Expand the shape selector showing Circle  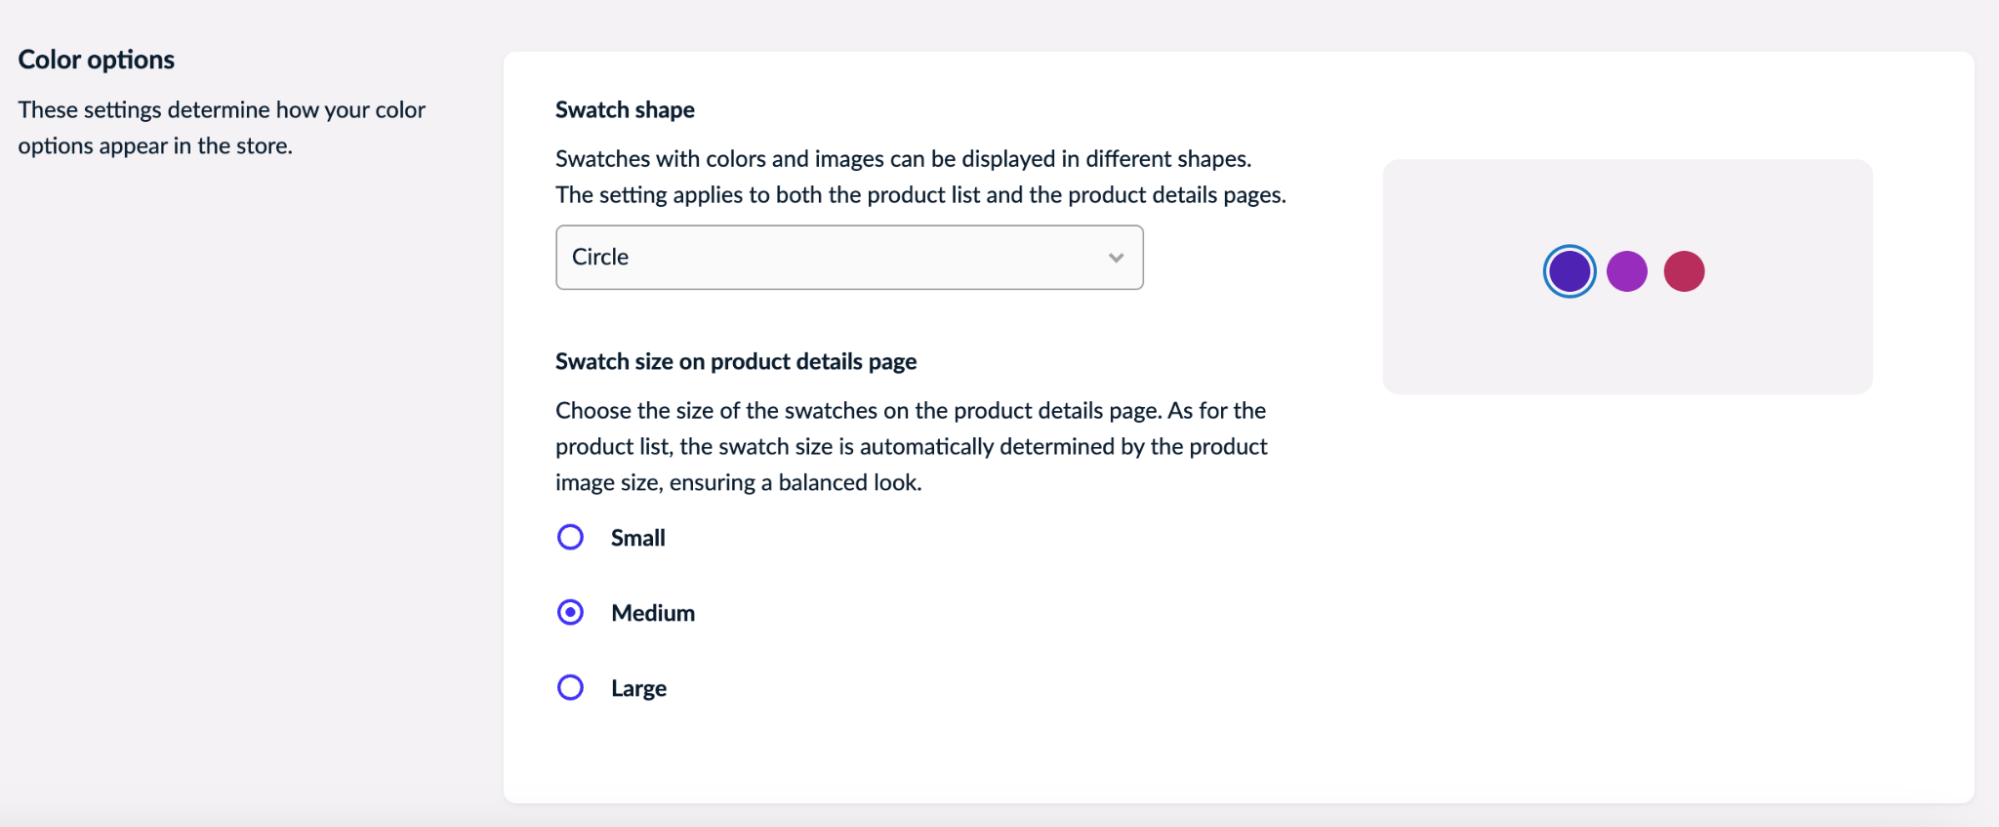(x=848, y=257)
